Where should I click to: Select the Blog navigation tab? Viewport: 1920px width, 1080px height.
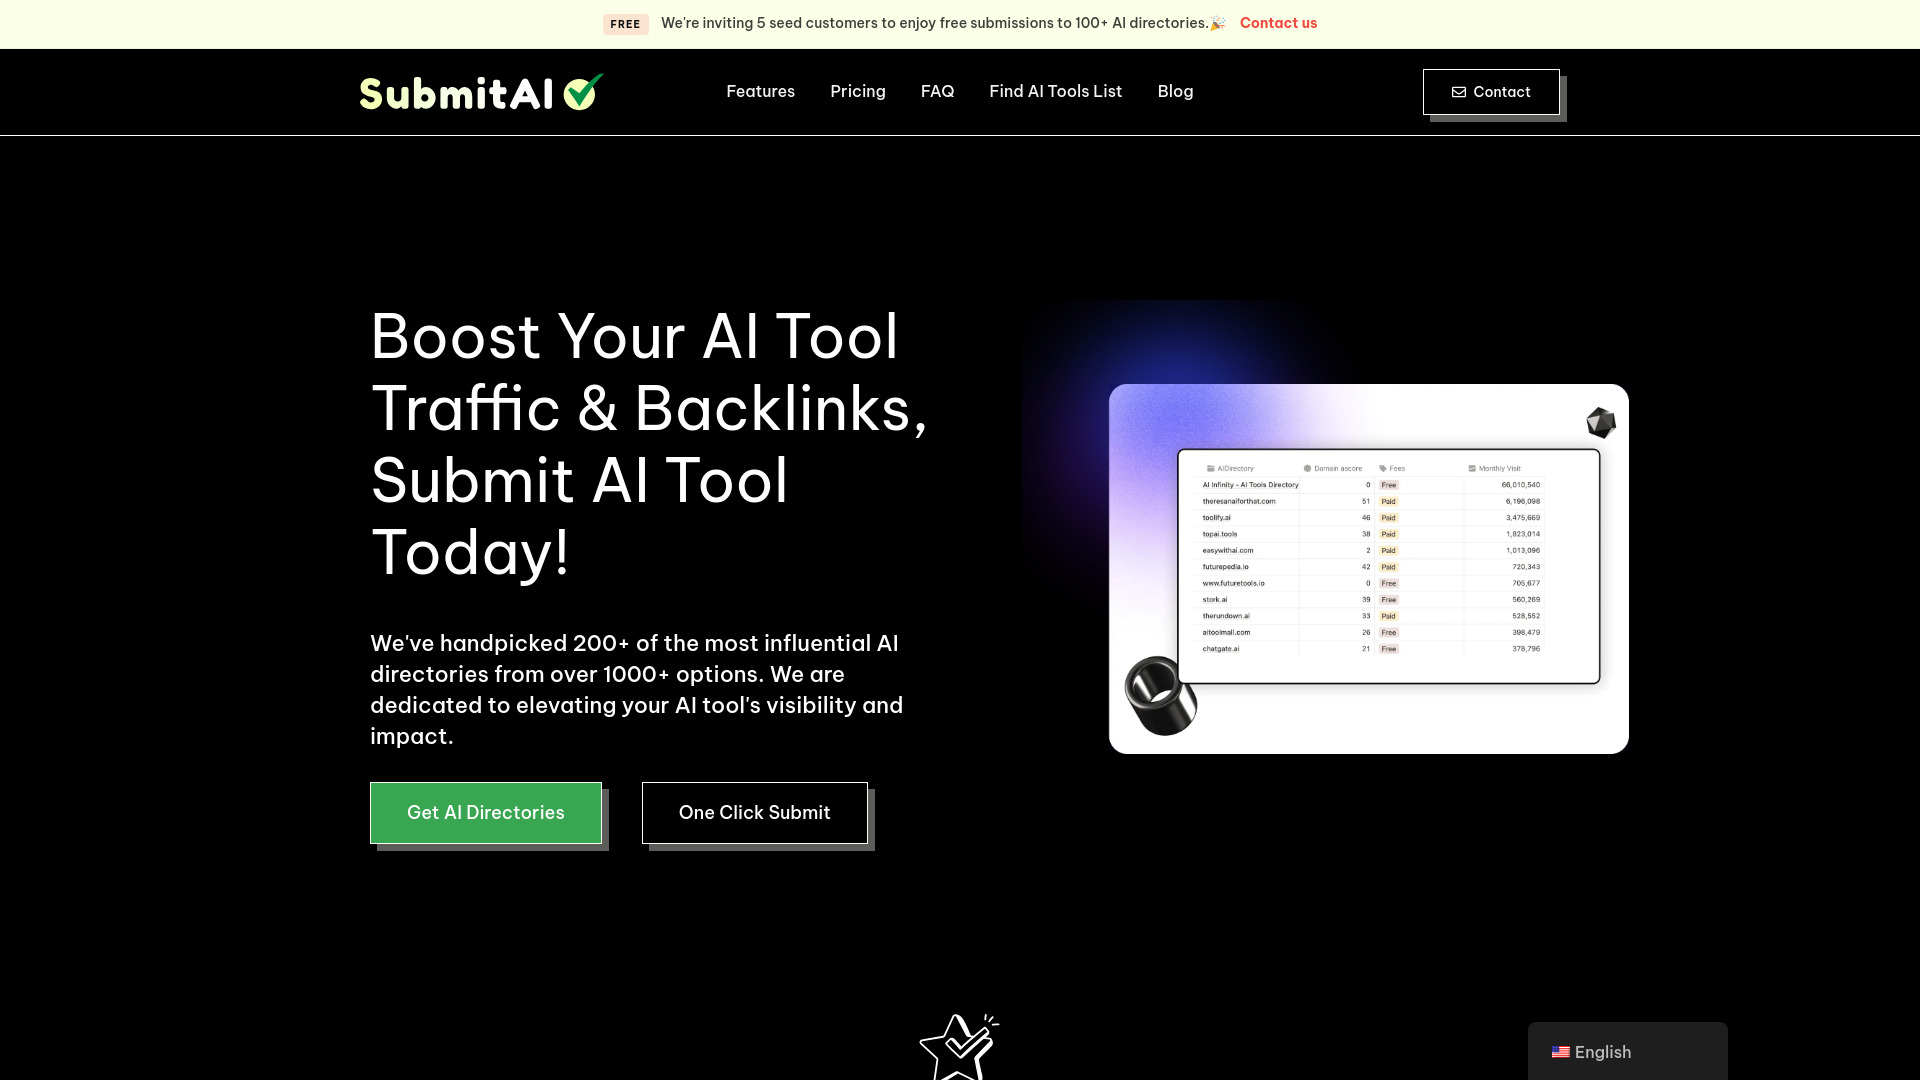pos(1175,91)
